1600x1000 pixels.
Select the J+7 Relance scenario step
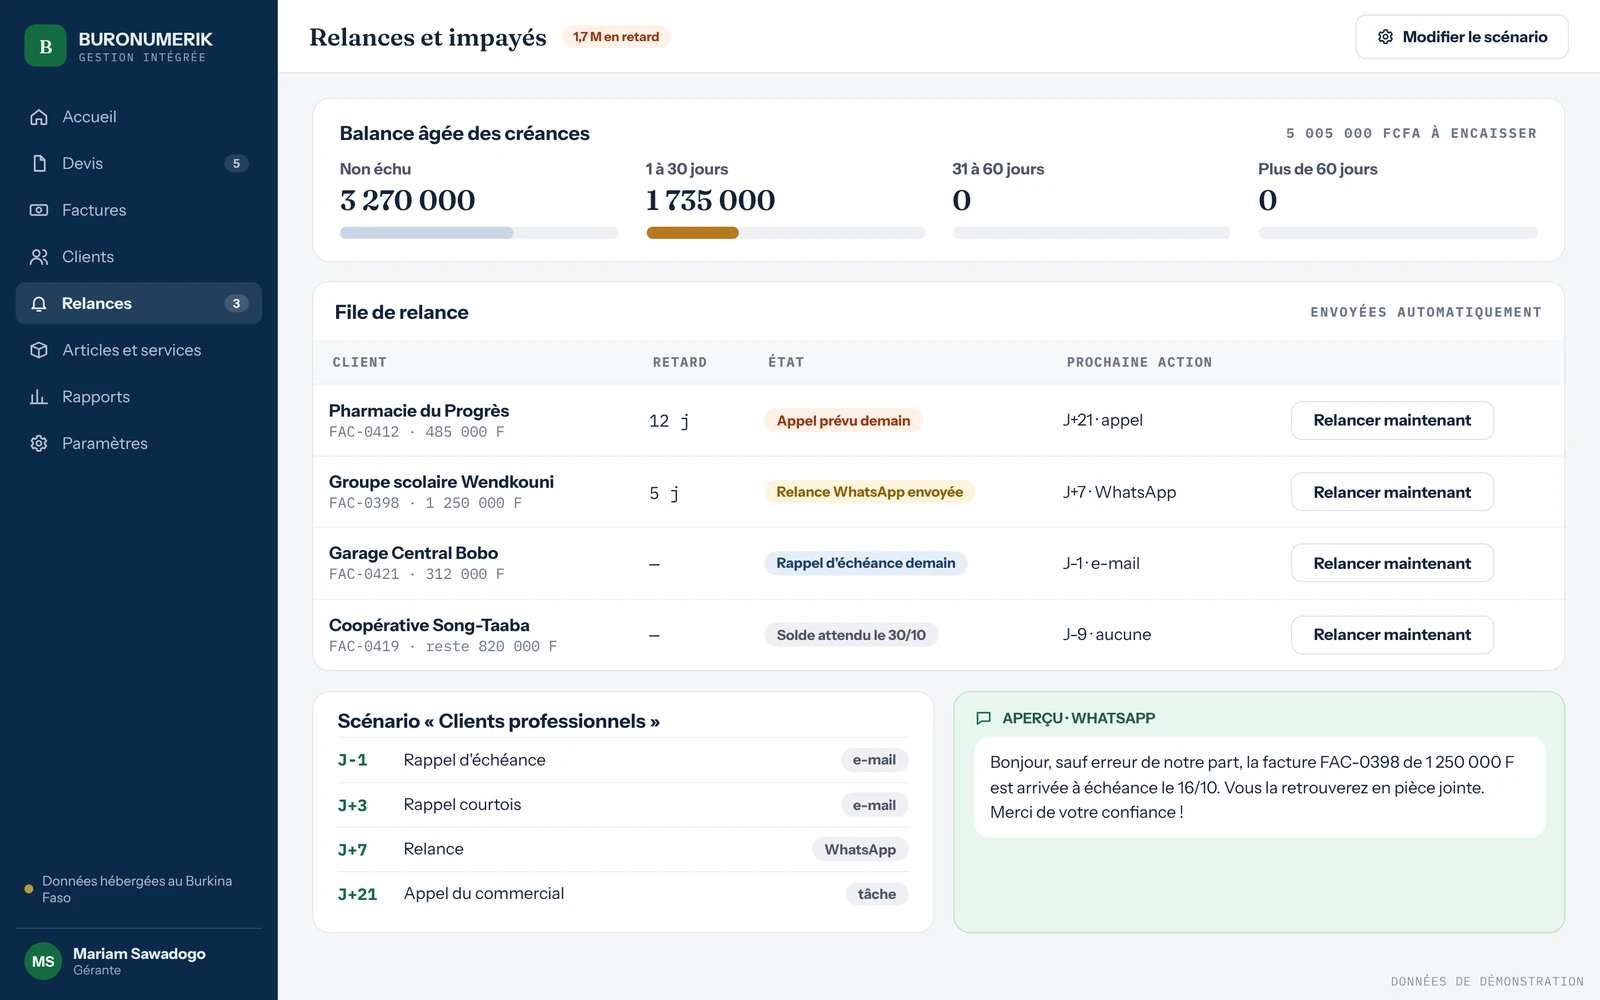pos(622,849)
